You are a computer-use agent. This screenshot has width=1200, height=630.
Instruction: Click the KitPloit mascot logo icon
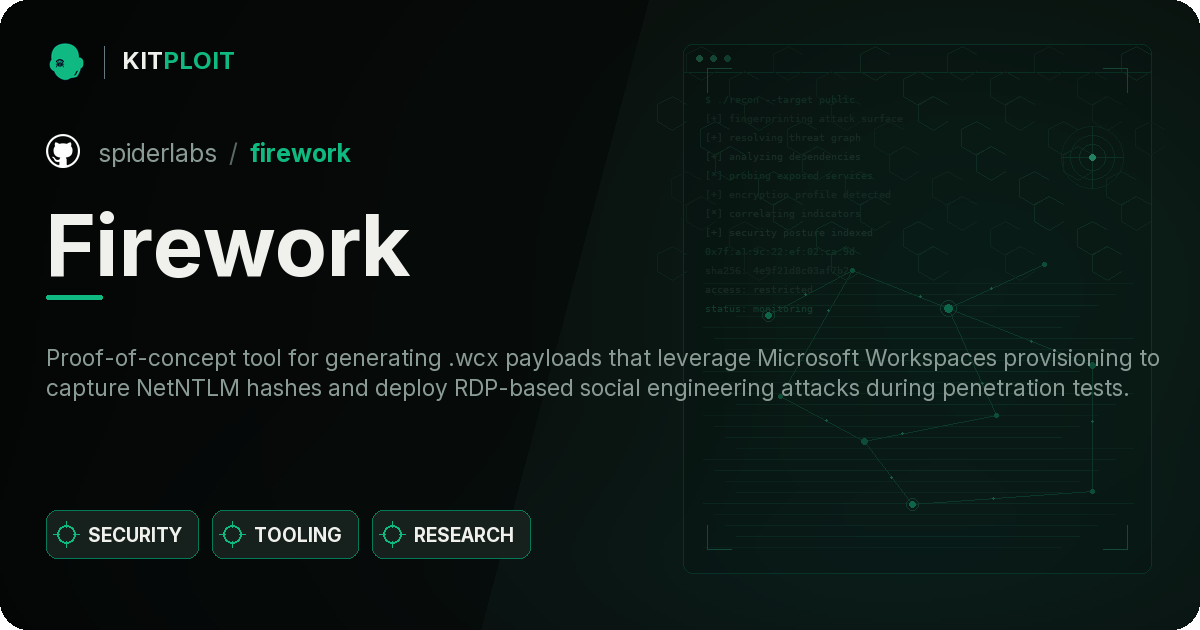(66, 61)
